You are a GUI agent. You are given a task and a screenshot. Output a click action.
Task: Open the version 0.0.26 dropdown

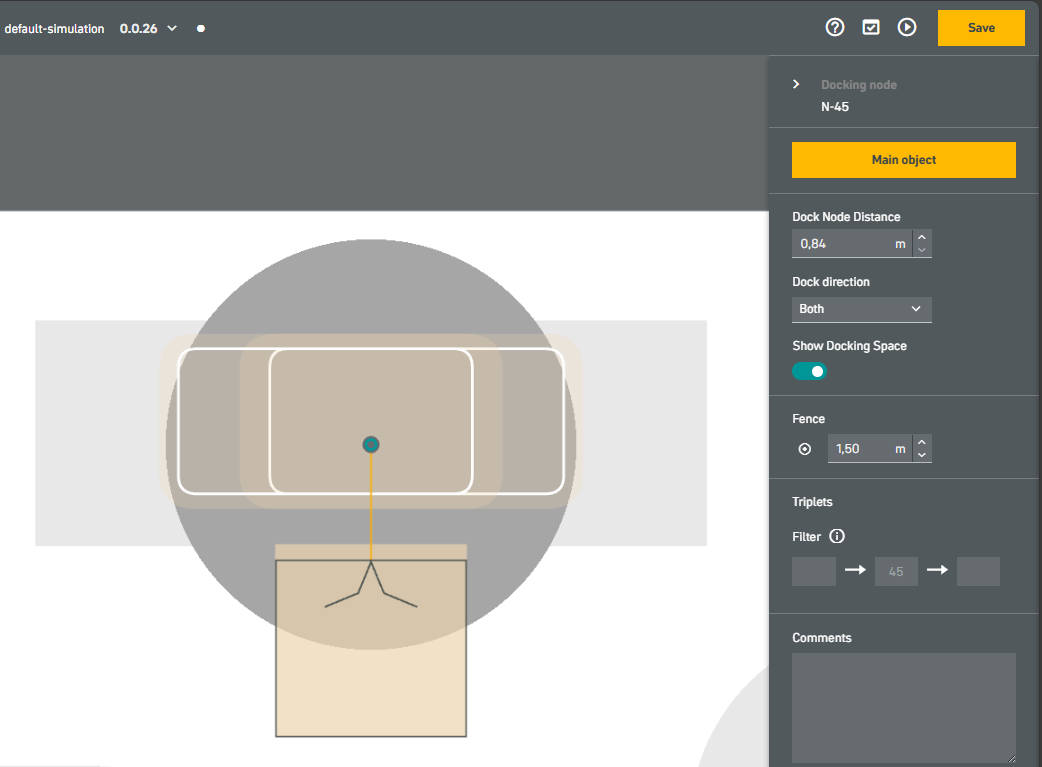coord(148,29)
